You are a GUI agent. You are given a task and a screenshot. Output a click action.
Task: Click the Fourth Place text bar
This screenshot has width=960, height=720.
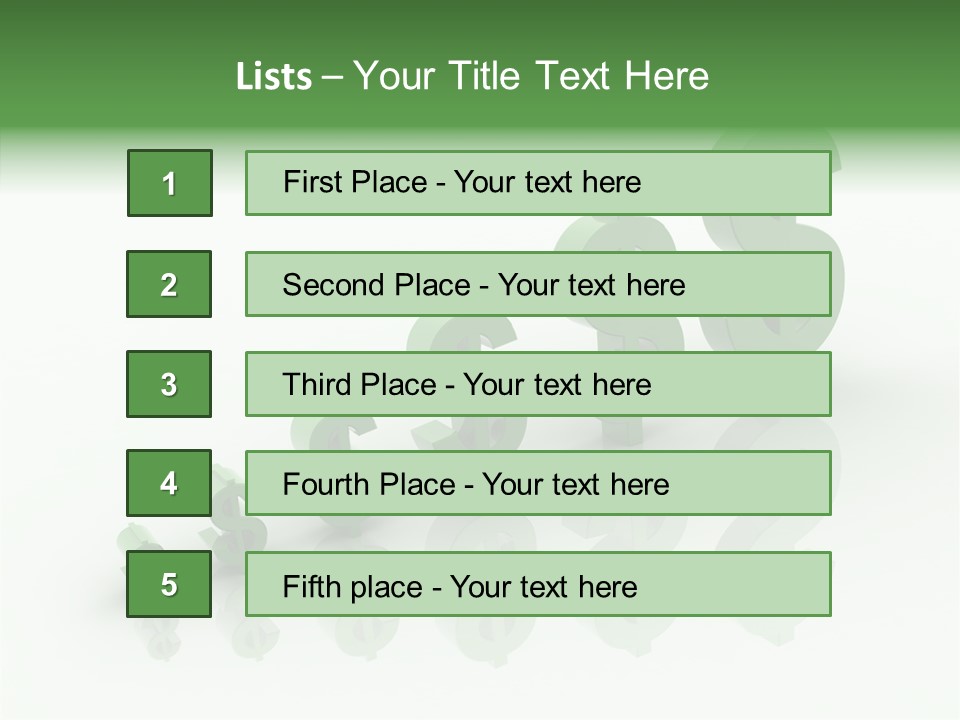tap(538, 484)
